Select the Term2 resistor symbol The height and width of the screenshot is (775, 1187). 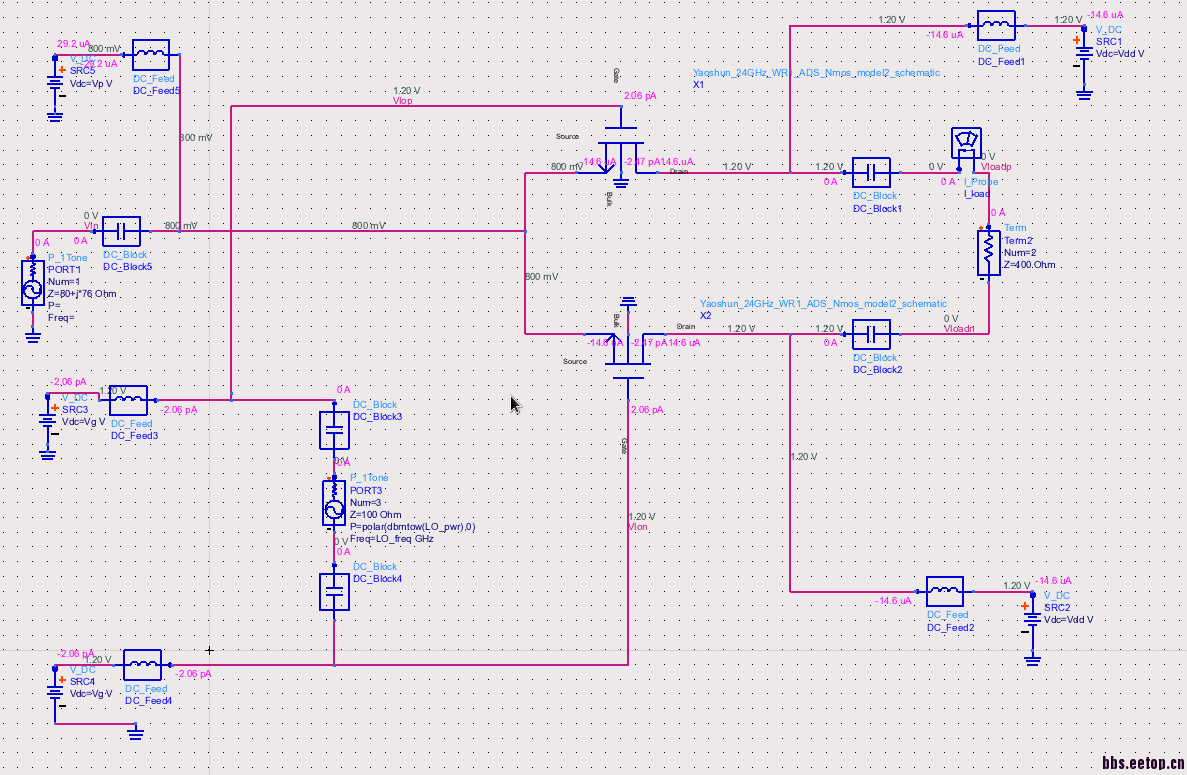[988, 253]
